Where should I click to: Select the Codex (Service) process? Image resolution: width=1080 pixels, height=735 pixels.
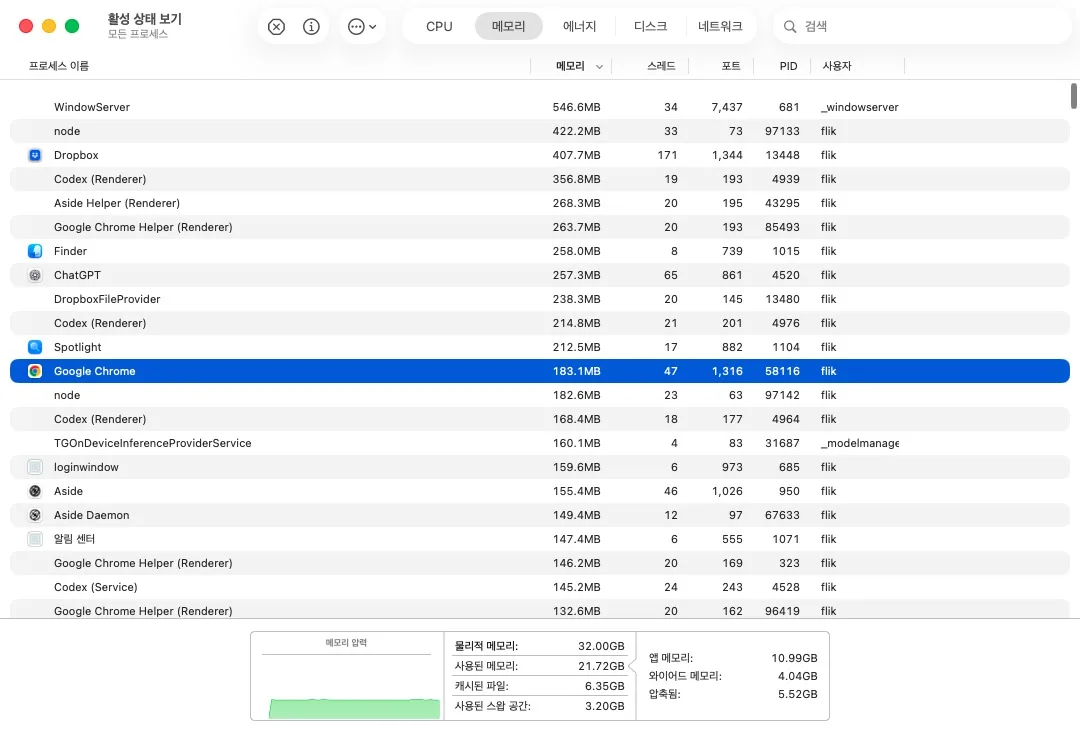click(539, 587)
